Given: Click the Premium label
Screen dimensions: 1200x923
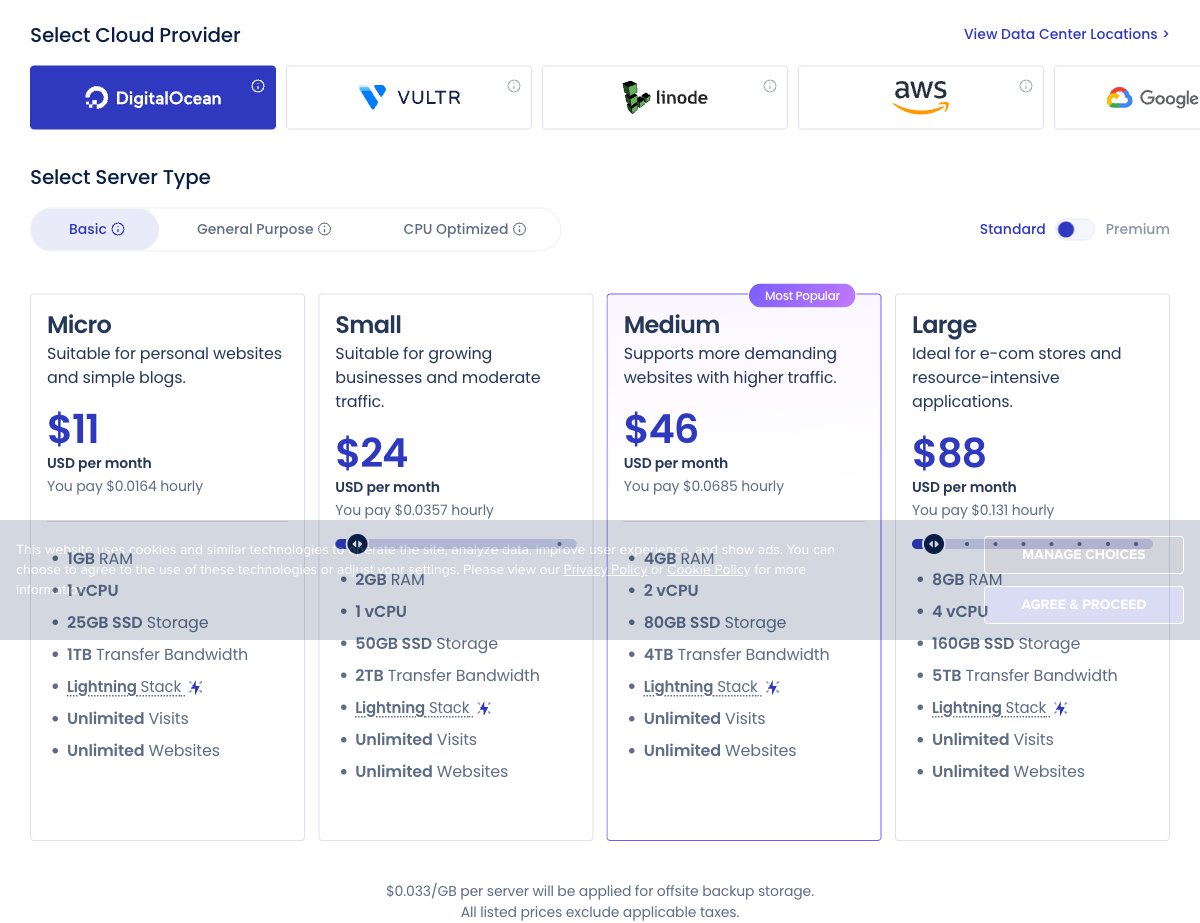Looking at the screenshot, I should (1138, 229).
